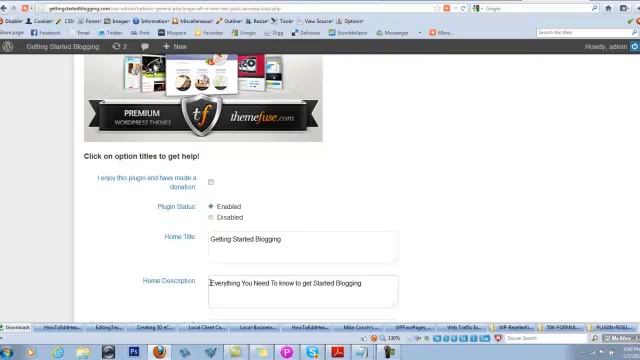Click the Home Title help label
Screen dimensions: 640x360
coord(180,237)
